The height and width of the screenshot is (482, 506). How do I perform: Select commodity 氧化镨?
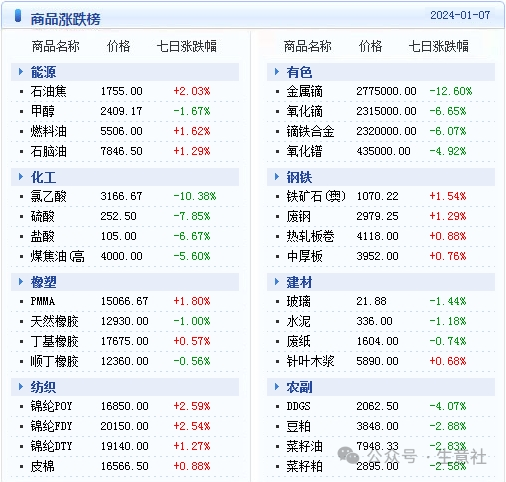[305, 151]
